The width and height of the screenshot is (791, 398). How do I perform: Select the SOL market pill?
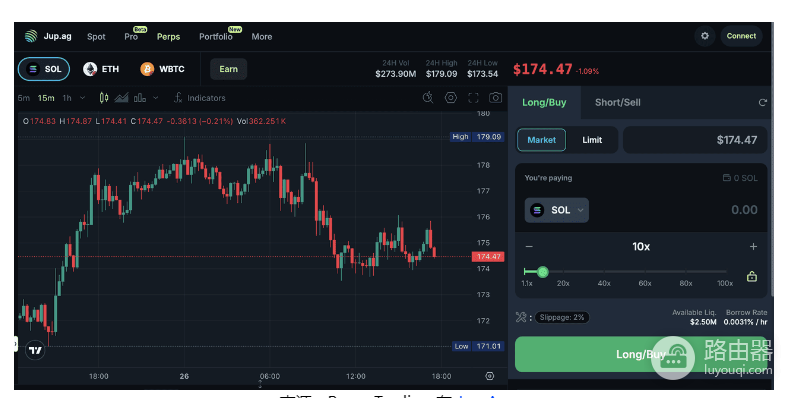coord(44,69)
